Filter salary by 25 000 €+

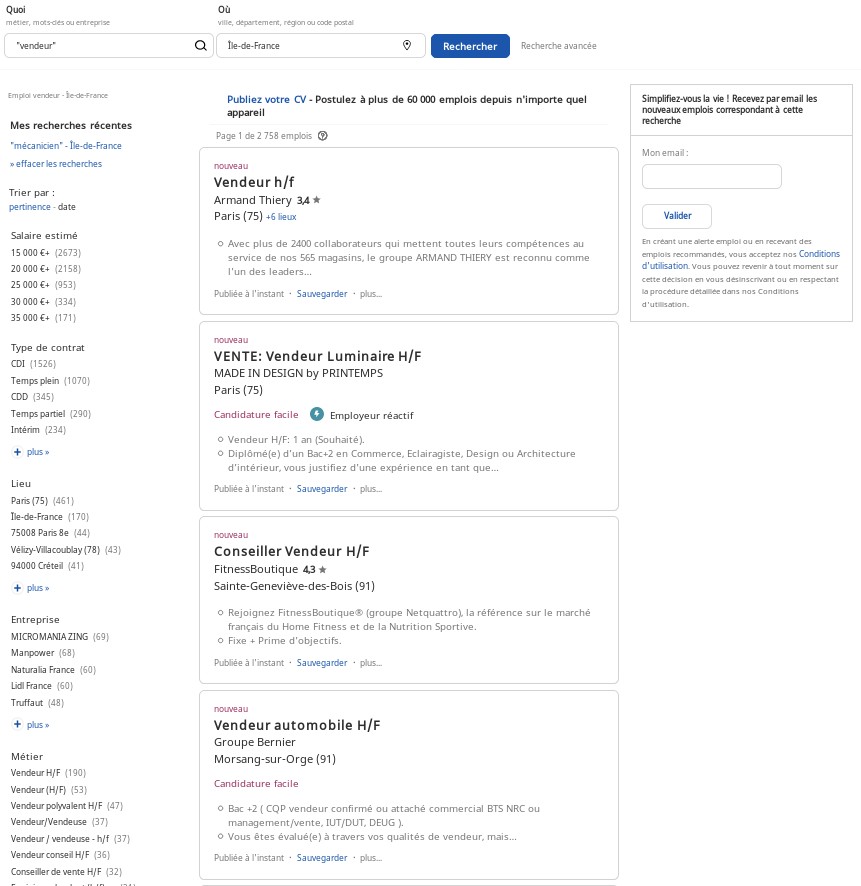30,285
